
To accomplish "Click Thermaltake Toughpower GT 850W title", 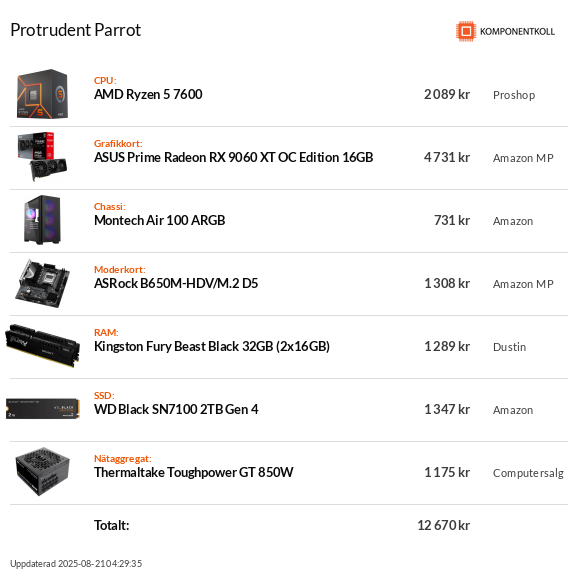I will (x=194, y=472).
